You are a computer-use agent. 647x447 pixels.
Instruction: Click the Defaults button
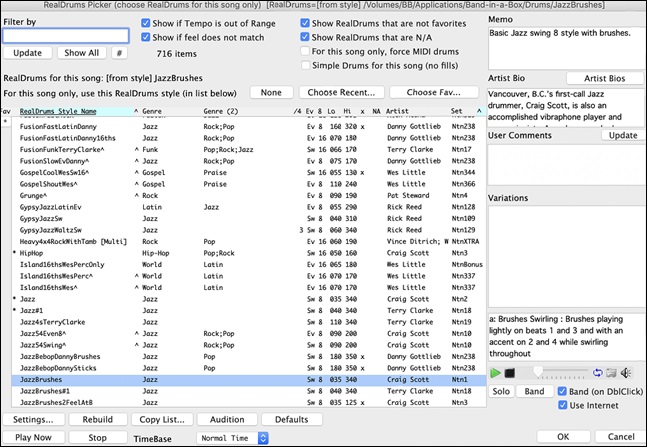coord(292,419)
